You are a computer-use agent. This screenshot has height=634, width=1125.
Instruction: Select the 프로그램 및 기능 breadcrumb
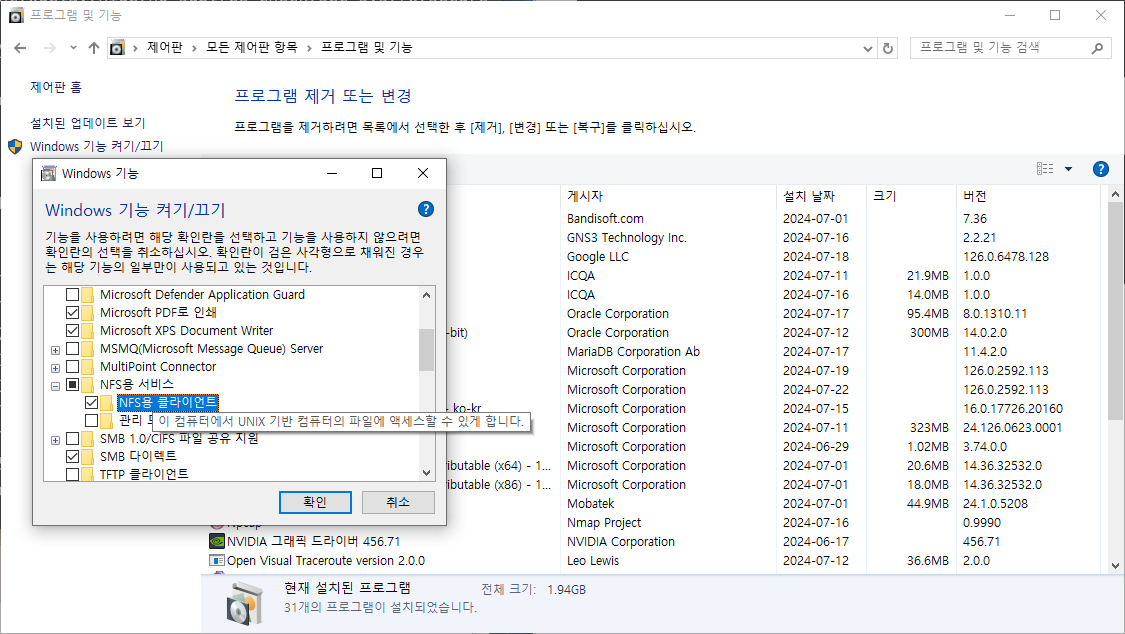coord(367,47)
